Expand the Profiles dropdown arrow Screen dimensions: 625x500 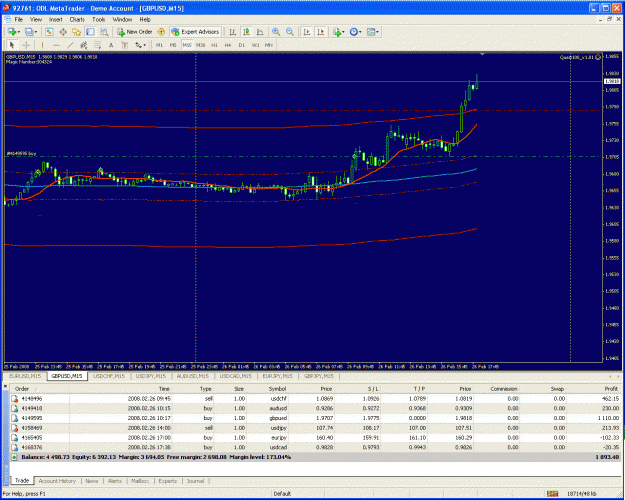[x=36, y=32]
